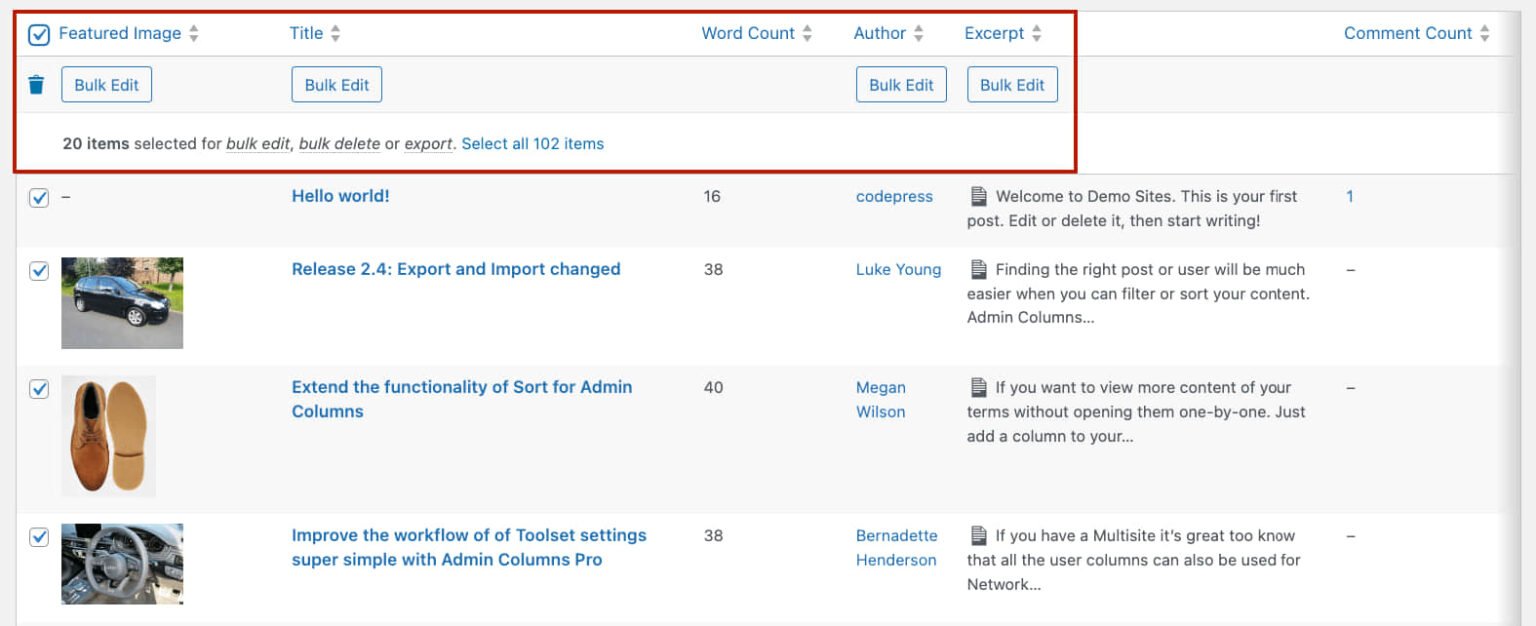Click the trash icon to bulk delete

36,84
